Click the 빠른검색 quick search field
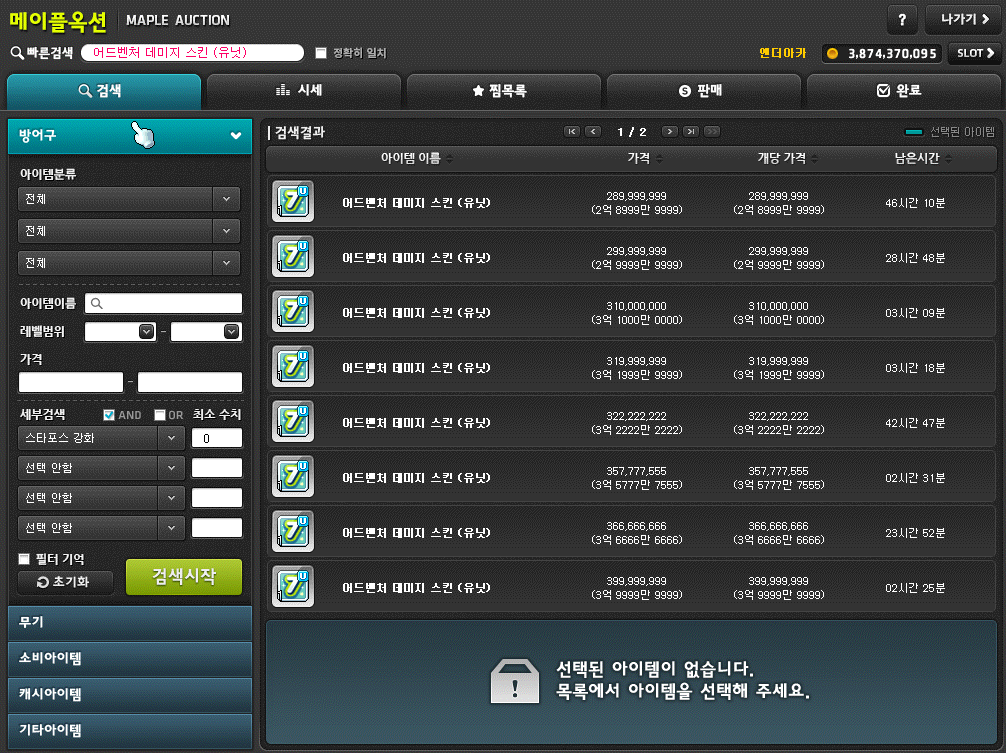 (192, 53)
